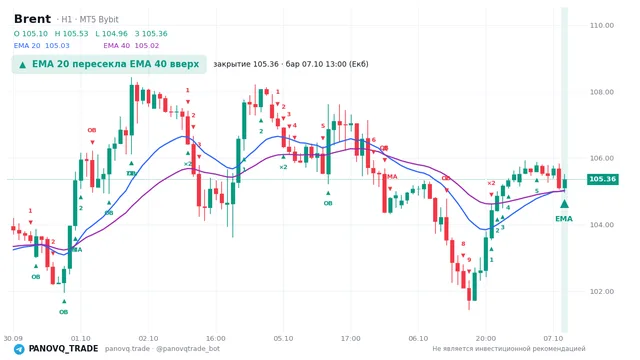Screen dimensions: 640x360
Task: Click the 07.10 date axis label
Action: [553, 338]
